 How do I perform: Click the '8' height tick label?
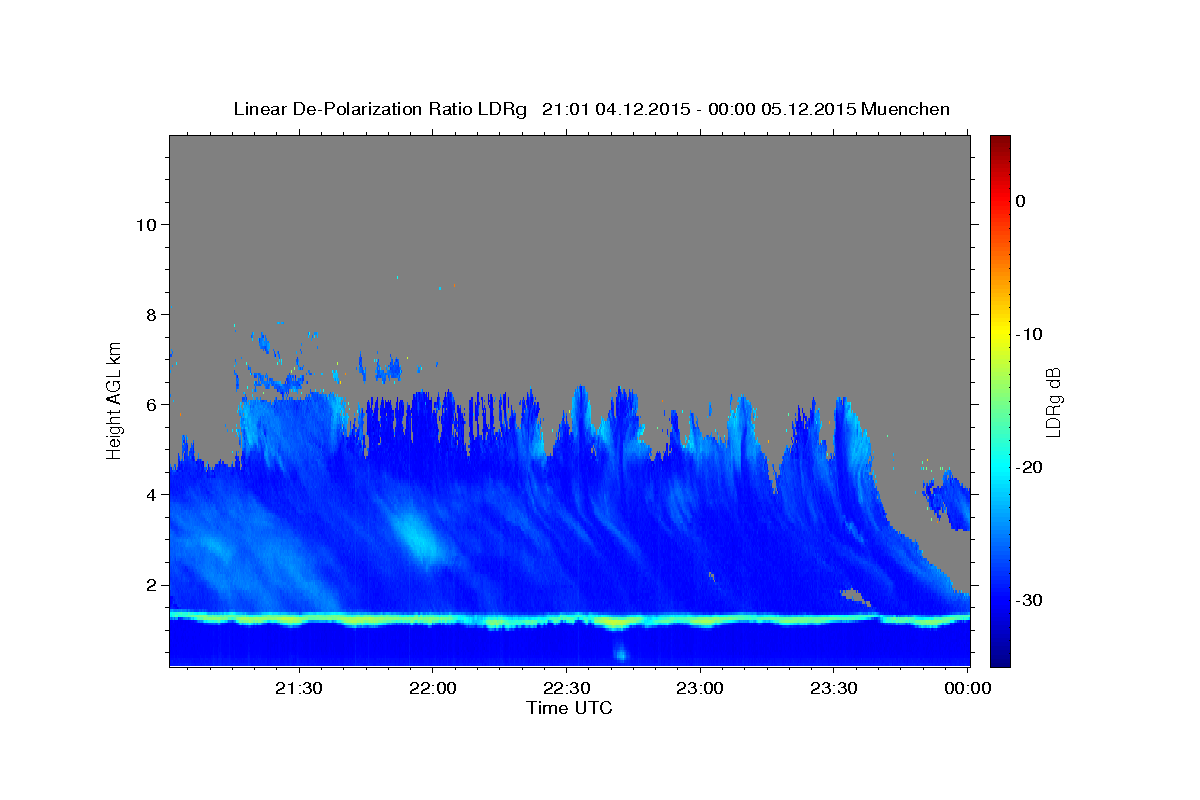click(x=149, y=314)
